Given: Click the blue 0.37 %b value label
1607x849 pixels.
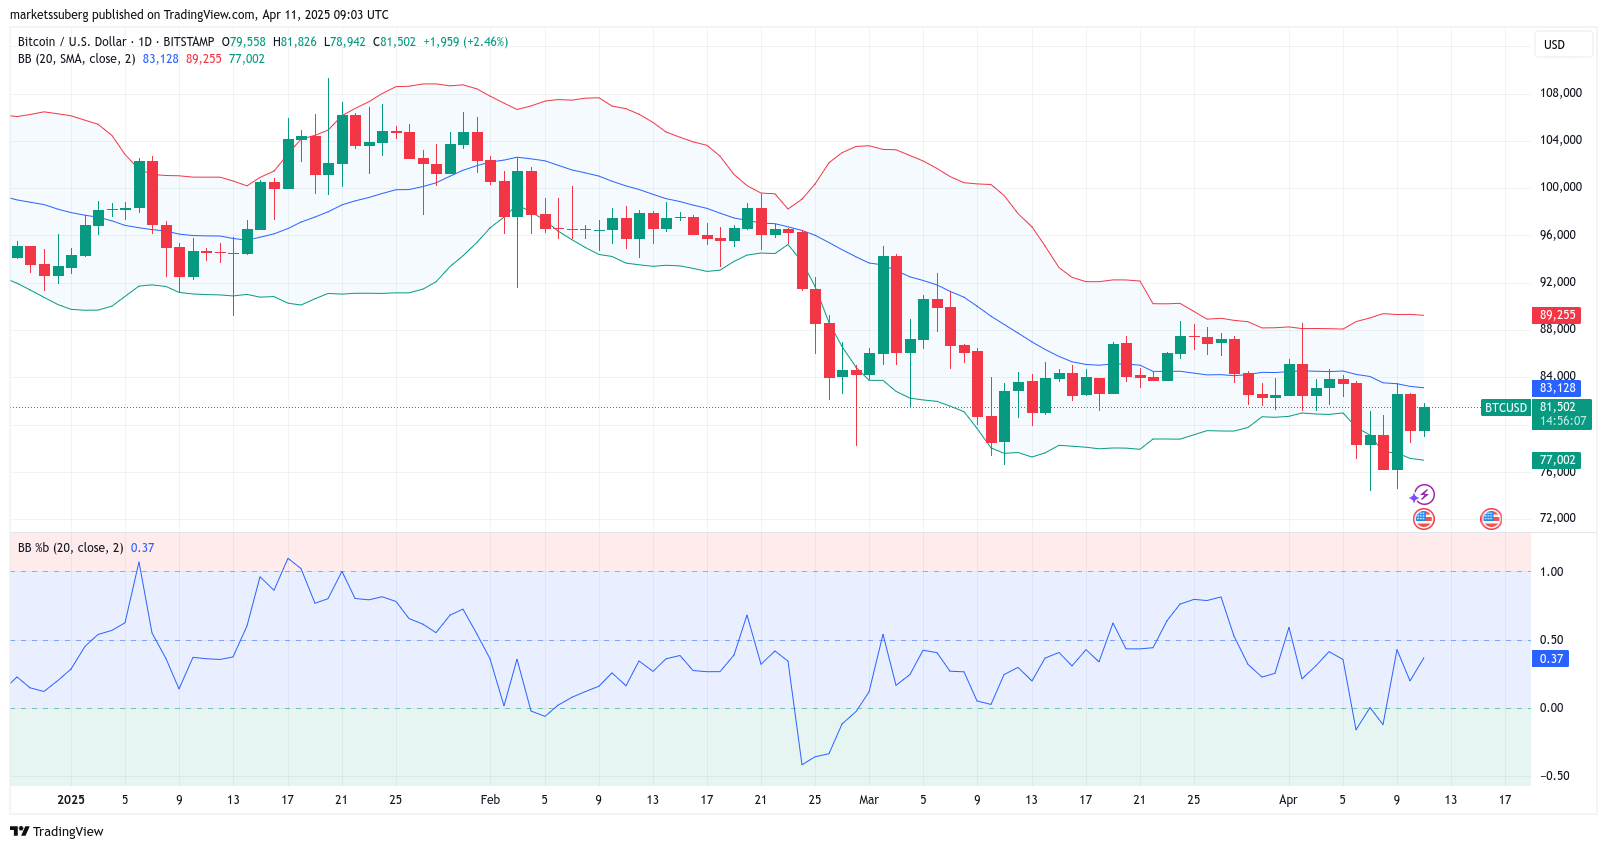Looking at the screenshot, I should point(1551,659).
